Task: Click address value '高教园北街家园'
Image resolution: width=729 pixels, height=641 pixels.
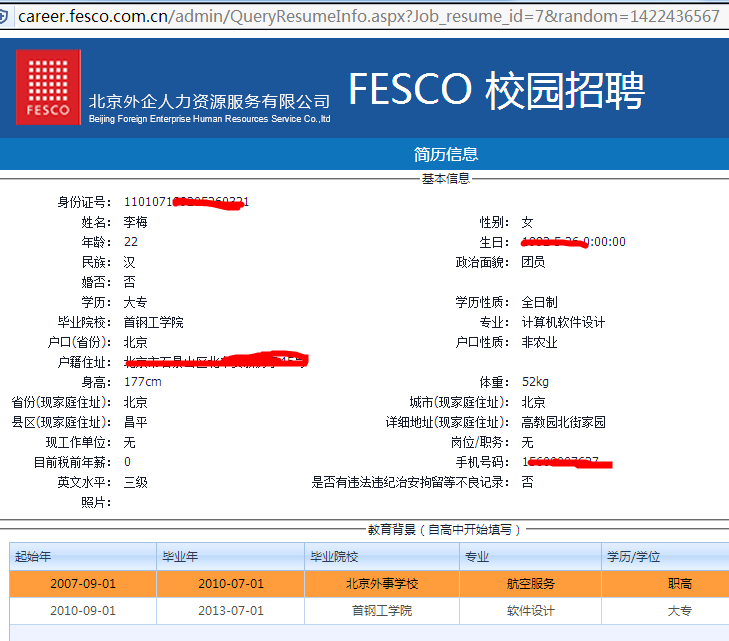Action: point(563,422)
